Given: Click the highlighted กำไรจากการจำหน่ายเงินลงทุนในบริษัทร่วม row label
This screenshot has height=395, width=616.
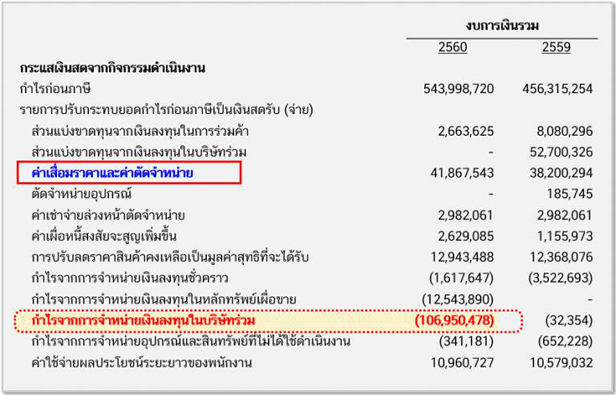Looking at the screenshot, I should 143,320.
